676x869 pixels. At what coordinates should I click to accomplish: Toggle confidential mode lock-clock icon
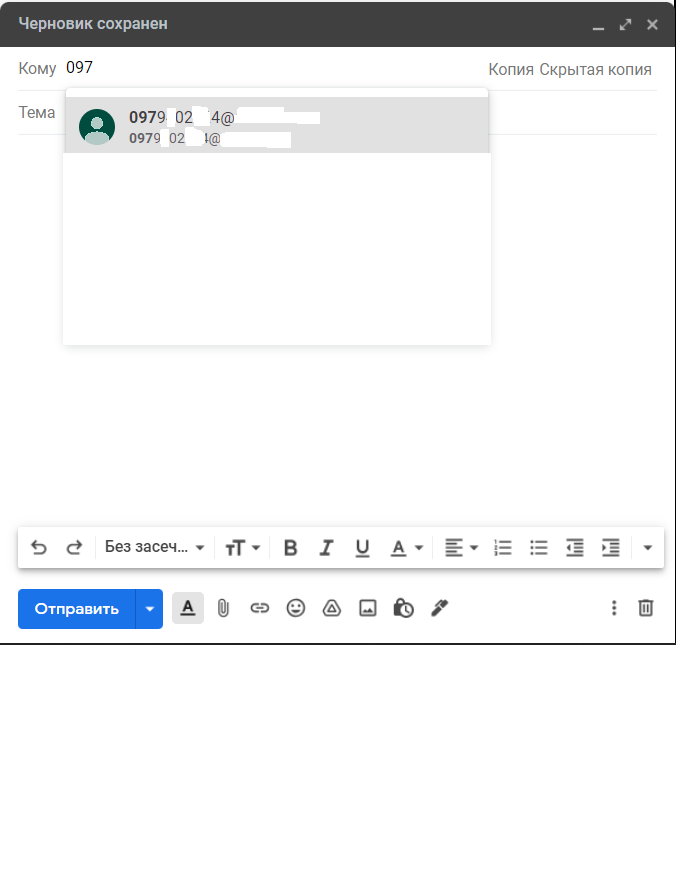coord(403,608)
